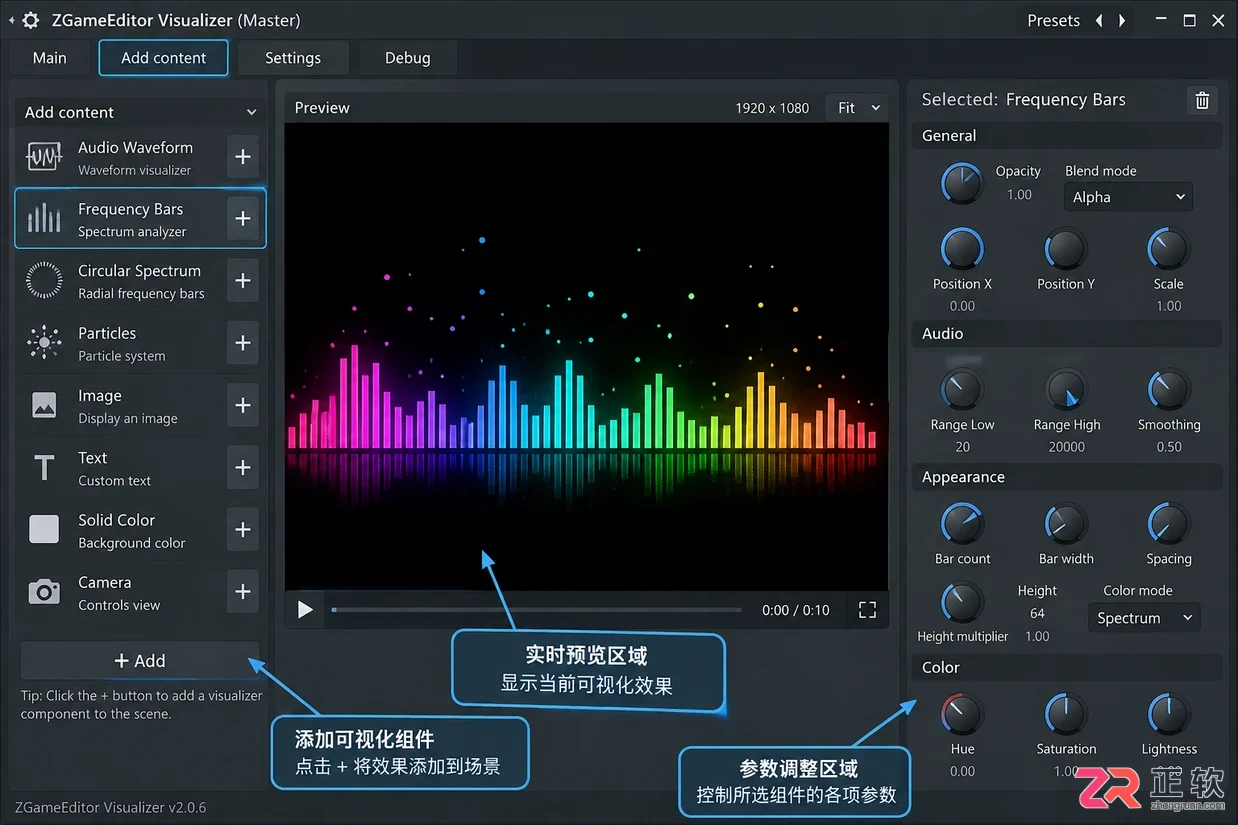Click the Scale knob

(x=1168, y=249)
